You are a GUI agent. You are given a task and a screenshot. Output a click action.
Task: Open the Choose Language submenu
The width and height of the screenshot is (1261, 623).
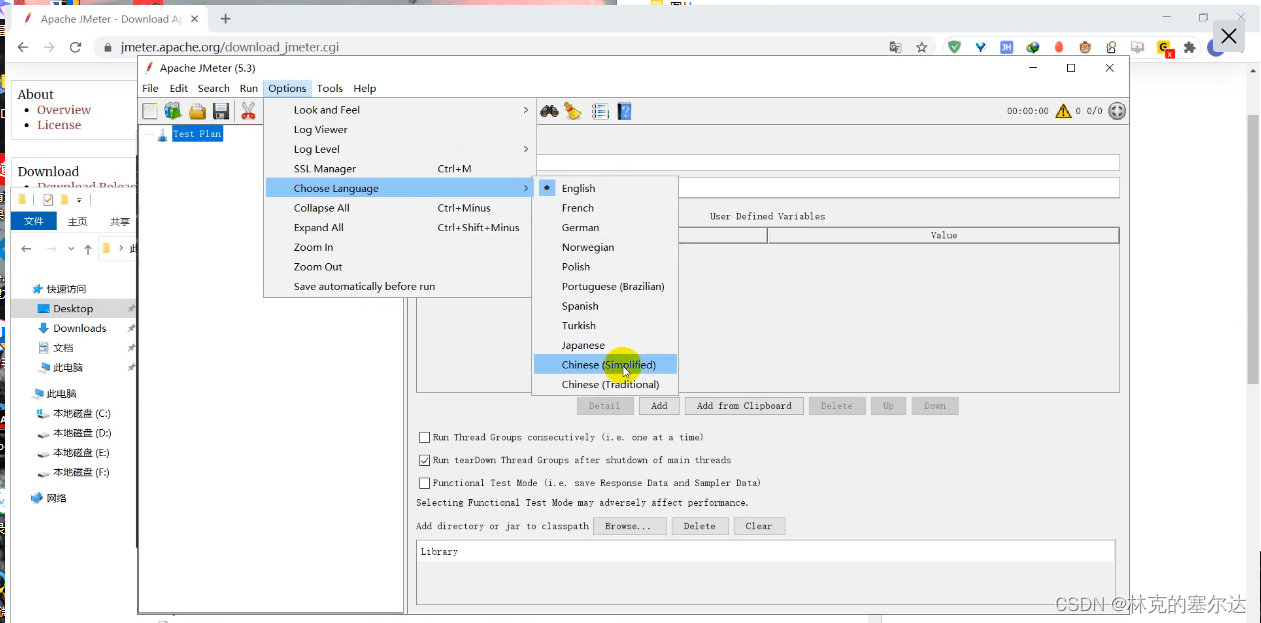[x=398, y=188]
